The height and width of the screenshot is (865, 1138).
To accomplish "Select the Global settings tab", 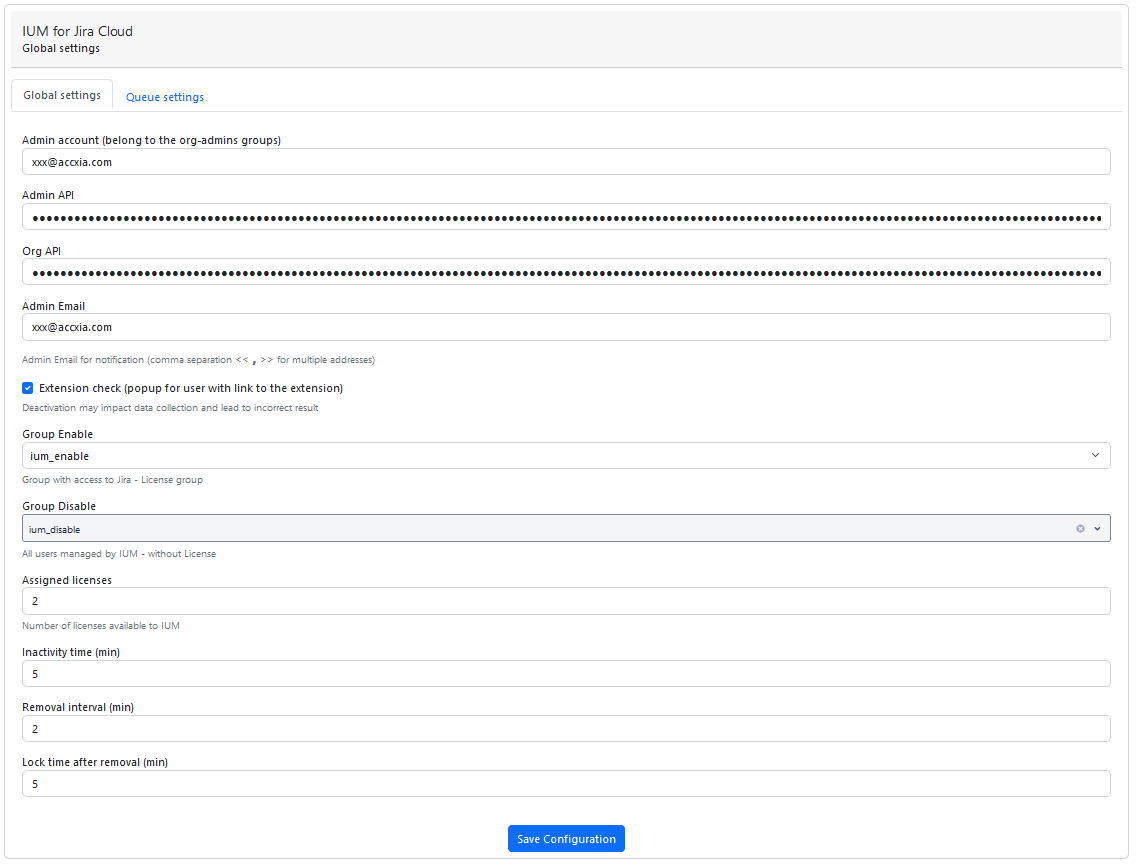I will coord(62,96).
